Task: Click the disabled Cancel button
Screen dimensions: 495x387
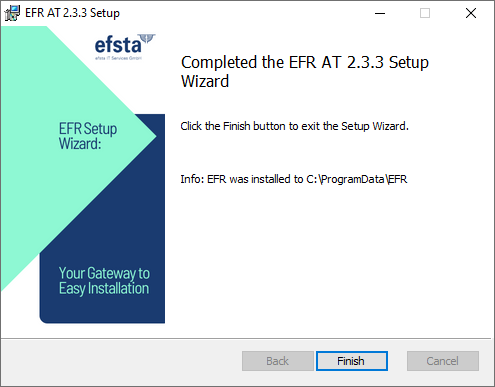Action: [x=443, y=361]
